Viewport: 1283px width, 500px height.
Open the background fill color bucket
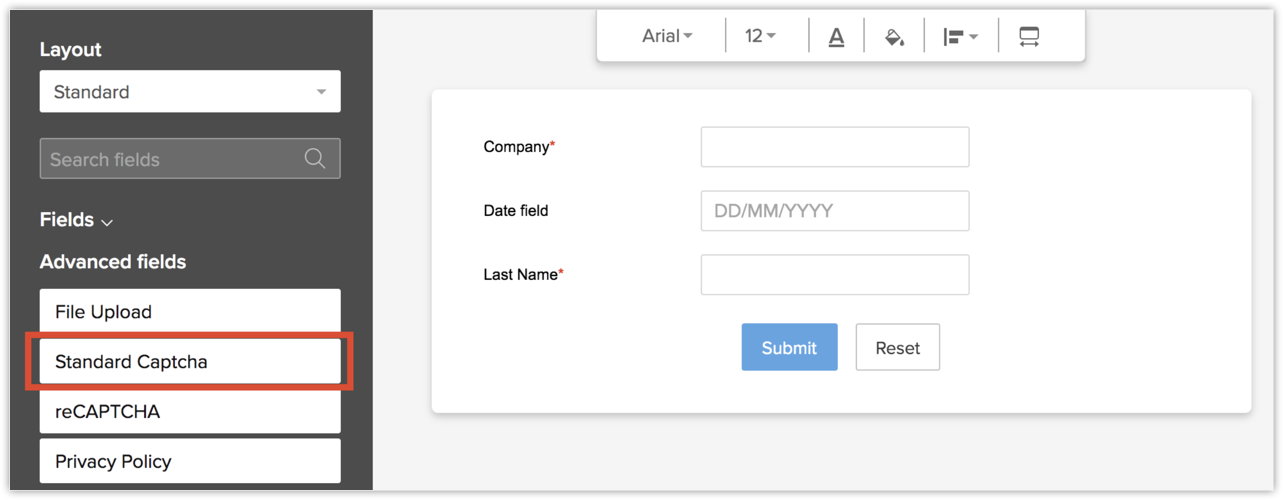894,37
